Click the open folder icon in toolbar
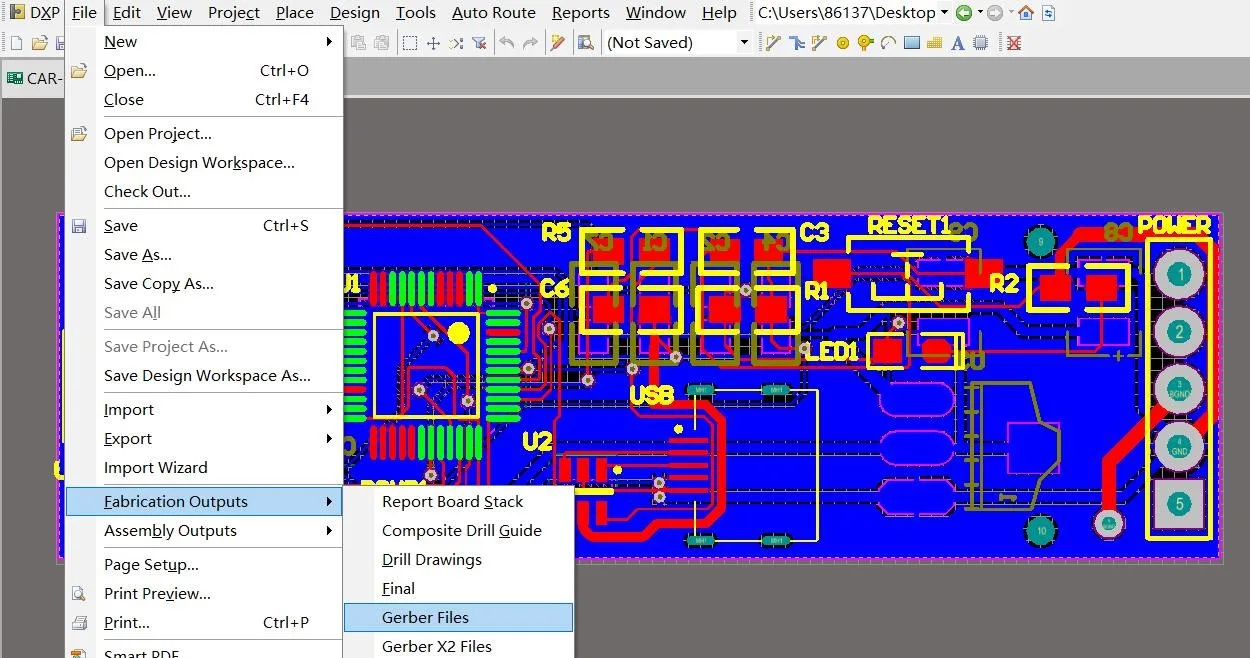 pos(40,43)
